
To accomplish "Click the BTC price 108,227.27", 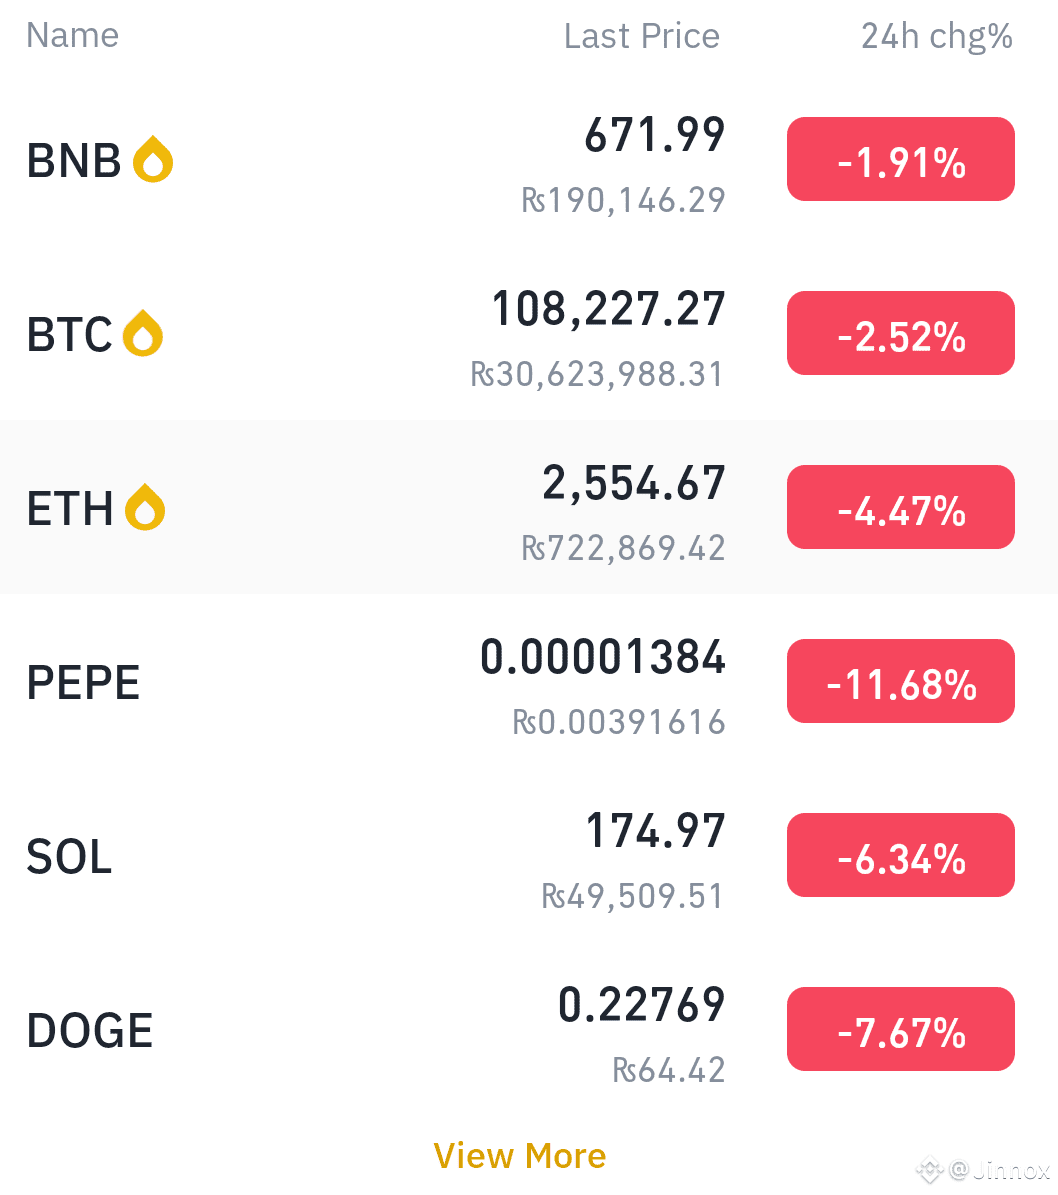I will click(x=608, y=309).
